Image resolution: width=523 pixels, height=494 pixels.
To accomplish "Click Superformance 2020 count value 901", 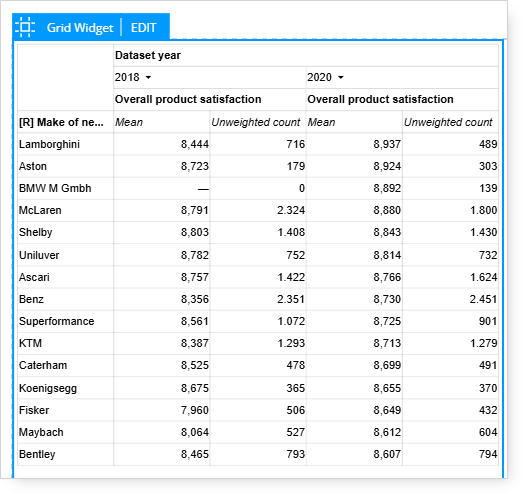I will (488, 321).
